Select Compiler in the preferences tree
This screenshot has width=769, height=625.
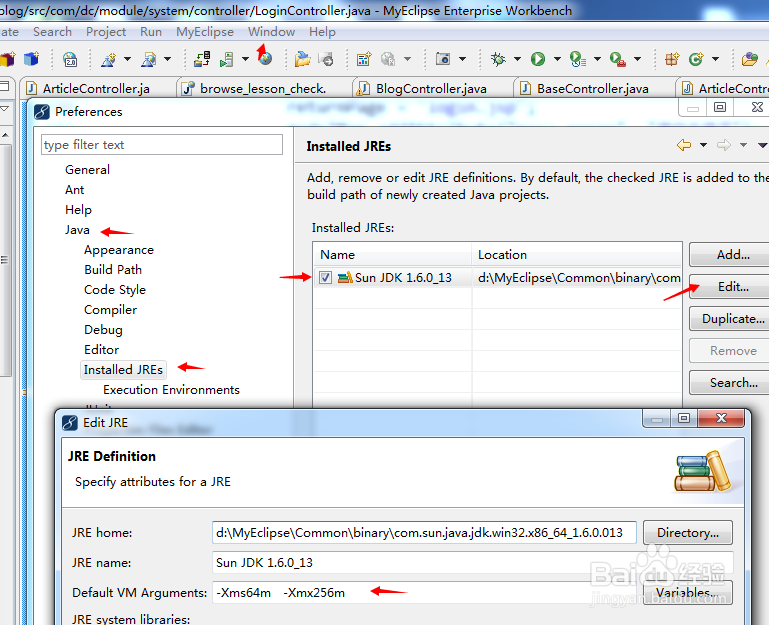[110, 310]
